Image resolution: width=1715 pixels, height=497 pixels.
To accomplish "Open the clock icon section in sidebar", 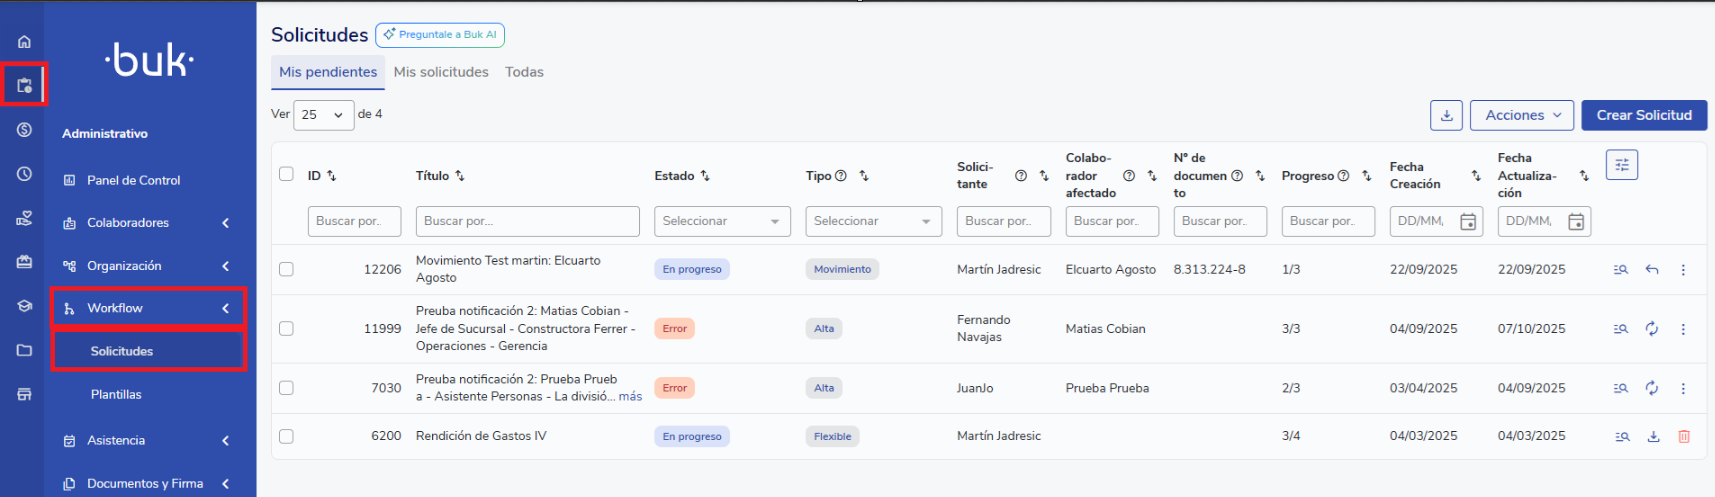I will [24, 174].
